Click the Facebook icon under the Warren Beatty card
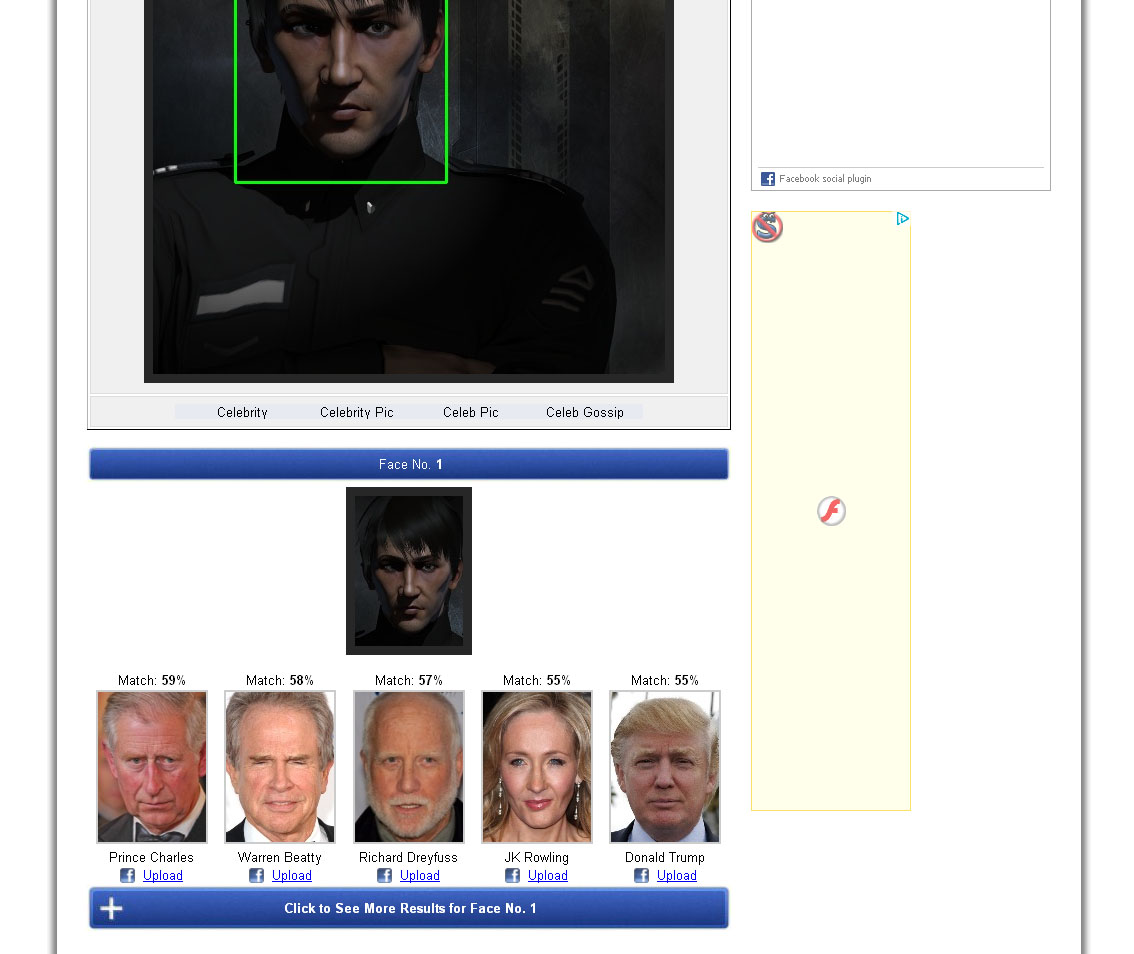Image resolution: width=1134 pixels, height=954 pixels. coord(256,875)
